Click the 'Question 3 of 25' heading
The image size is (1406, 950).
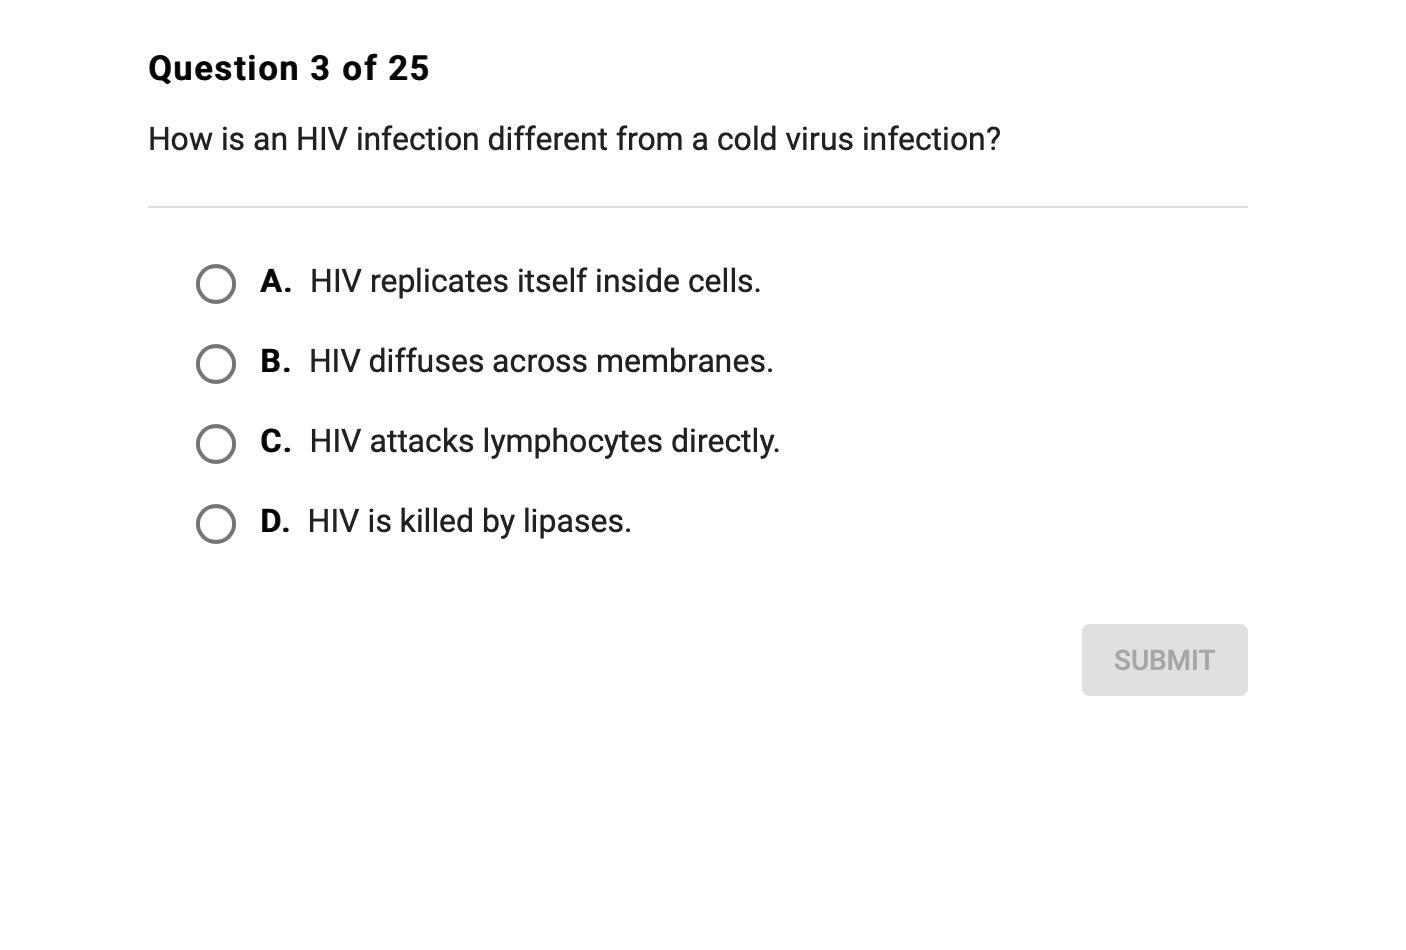[289, 69]
